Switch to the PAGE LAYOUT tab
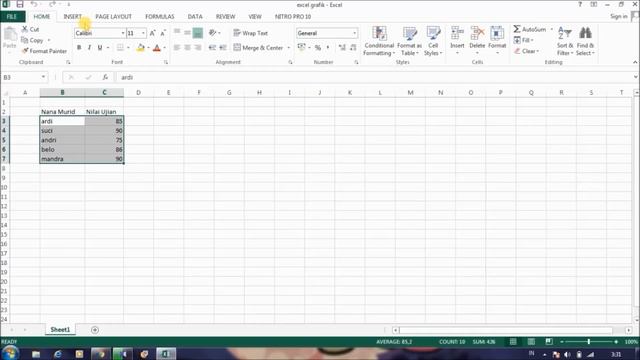Viewport: 640px width, 360px height. click(x=113, y=16)
